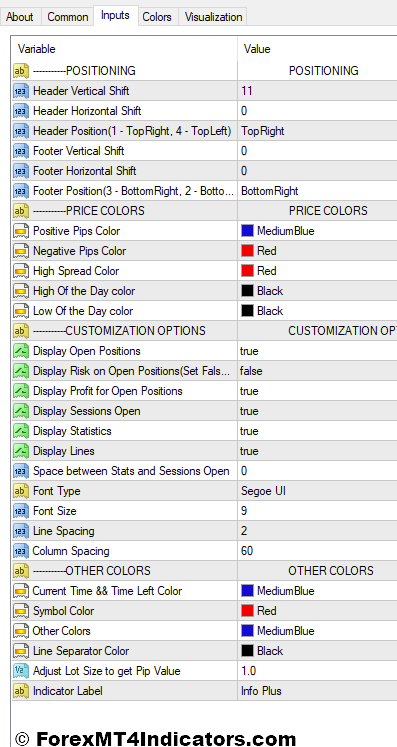Select the Space between Stats and Sessions Open row
This screenshot has height=747, width=397.
click(204, 471)
